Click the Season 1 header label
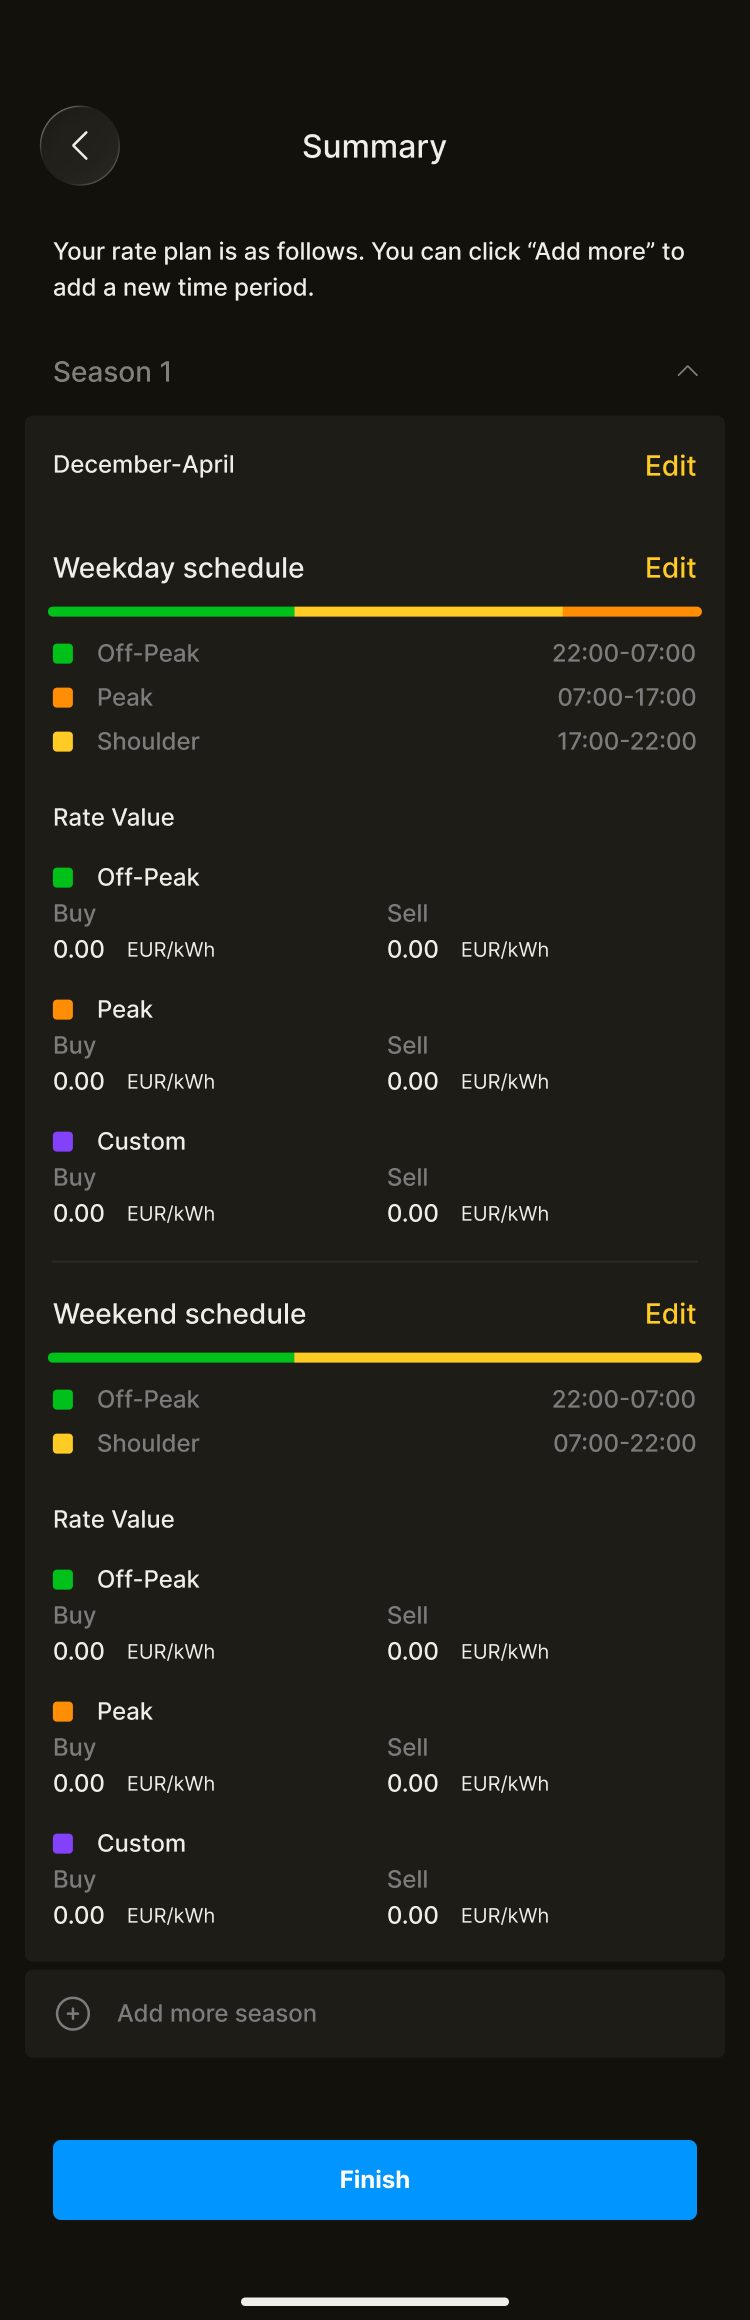The height and width of the screenshot is (2320, 750). (112, 372)
